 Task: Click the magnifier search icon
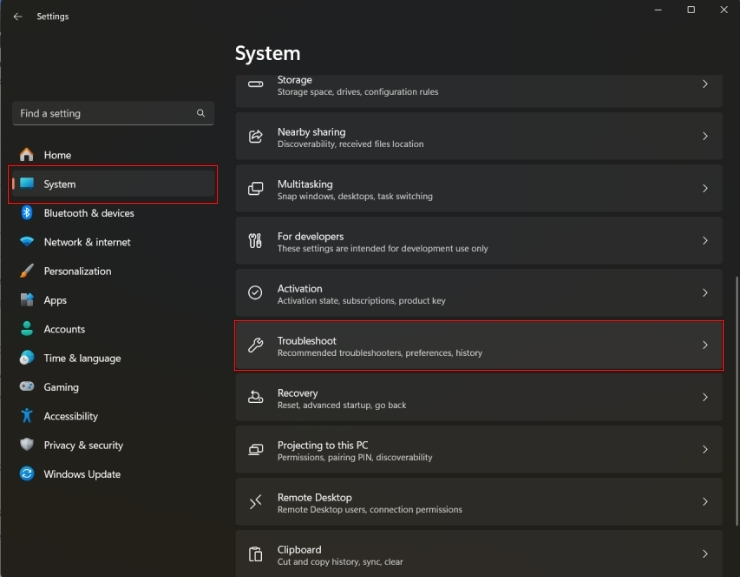[x=201, y=113]
